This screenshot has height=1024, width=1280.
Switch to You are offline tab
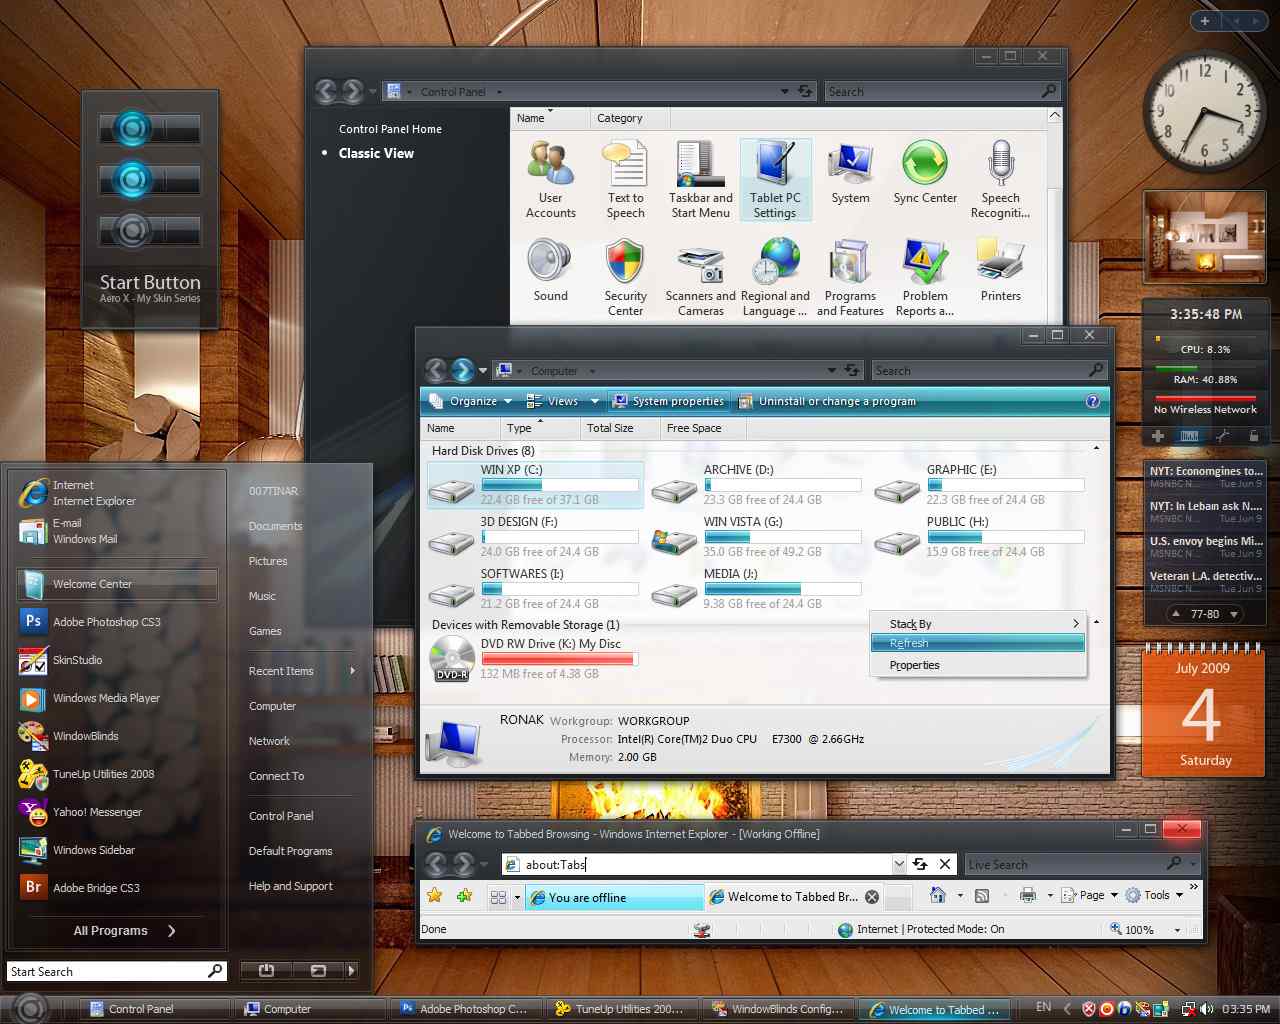614,897
